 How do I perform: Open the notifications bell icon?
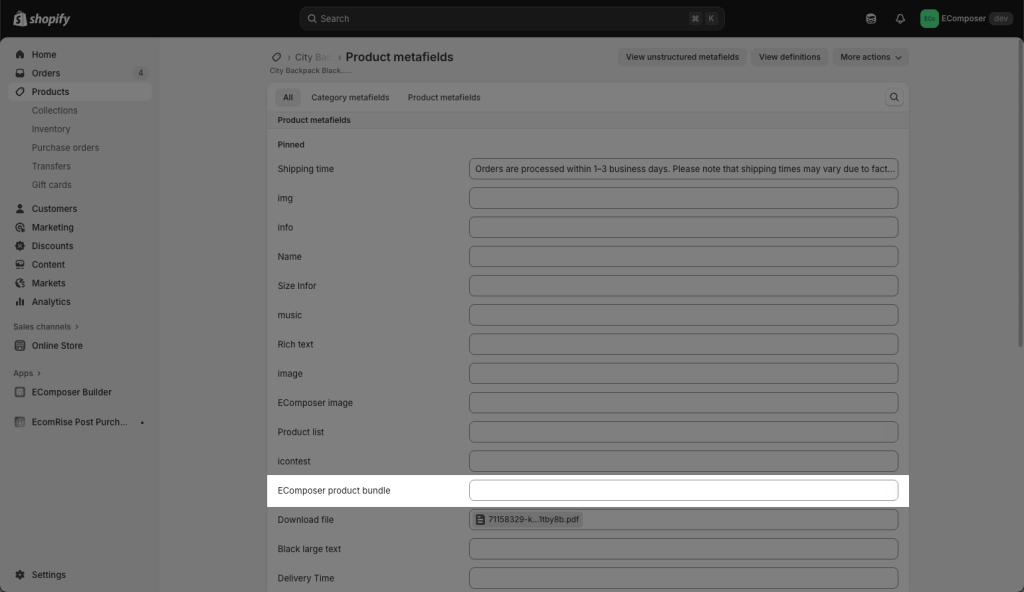pyautogui.click(x=900, y=19)
